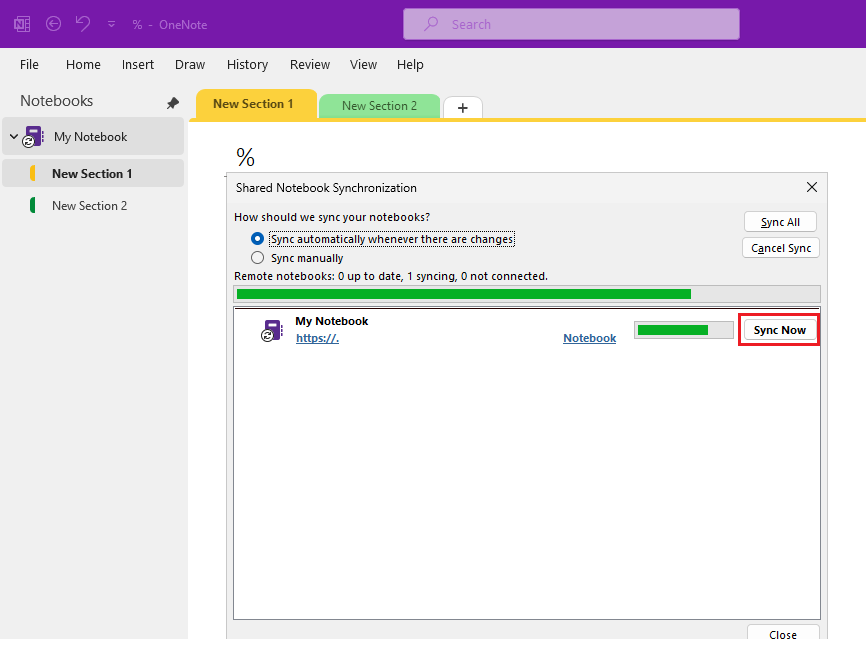The width and height of the screenshot is (866, 663).
Task: Click the Close button in dialog
Action: 783,634
